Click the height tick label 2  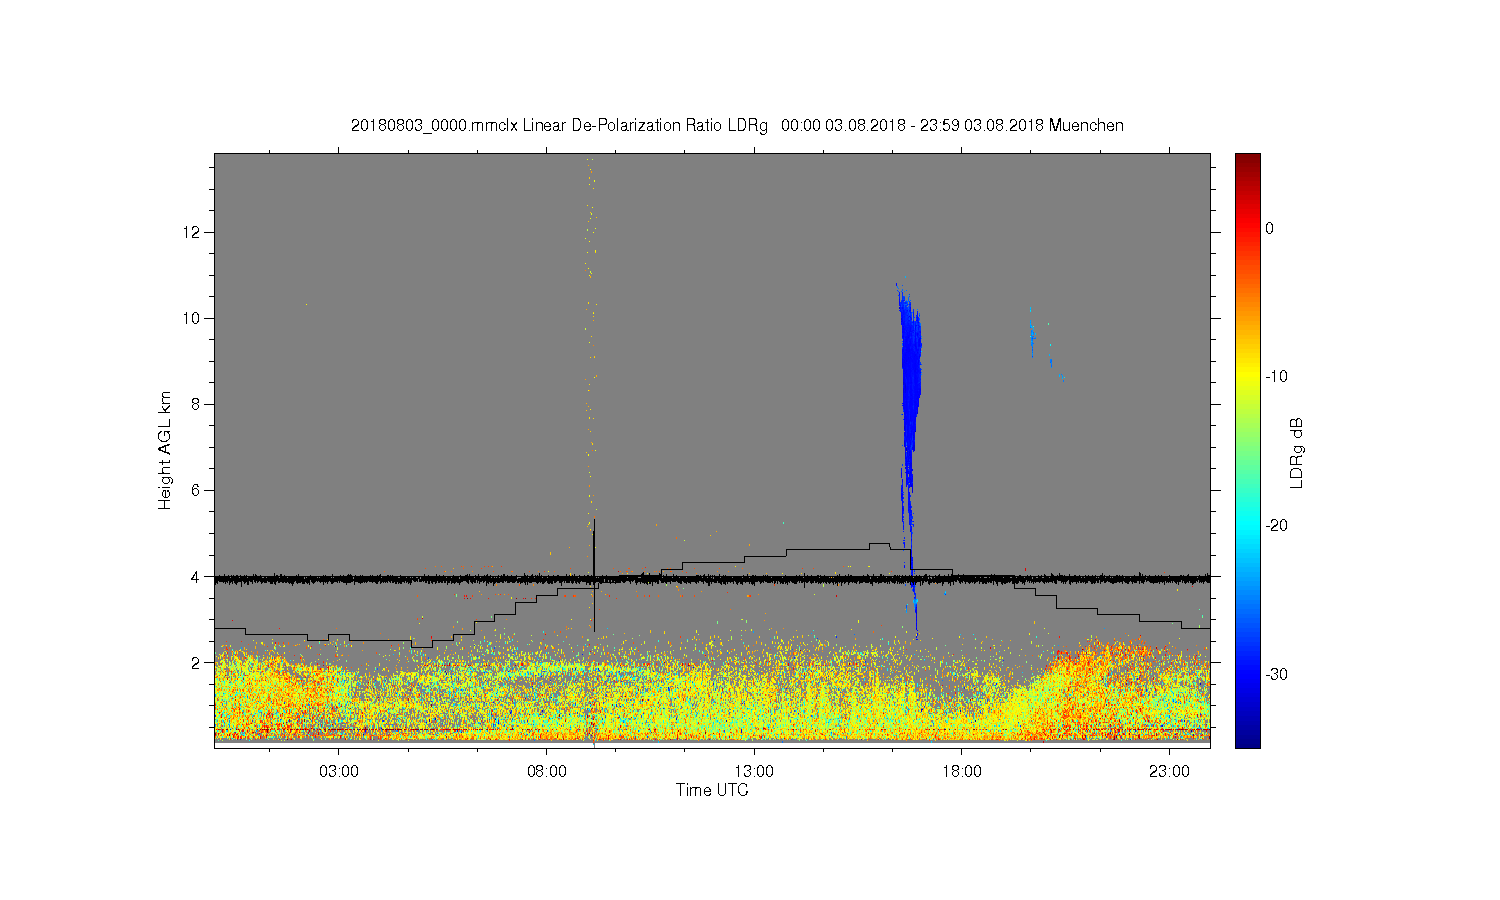tap(198, 662)
